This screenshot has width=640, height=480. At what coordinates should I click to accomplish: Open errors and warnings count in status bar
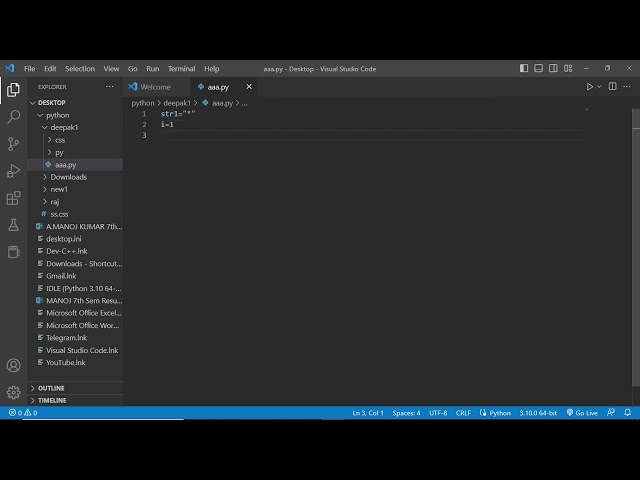[23, 413]
